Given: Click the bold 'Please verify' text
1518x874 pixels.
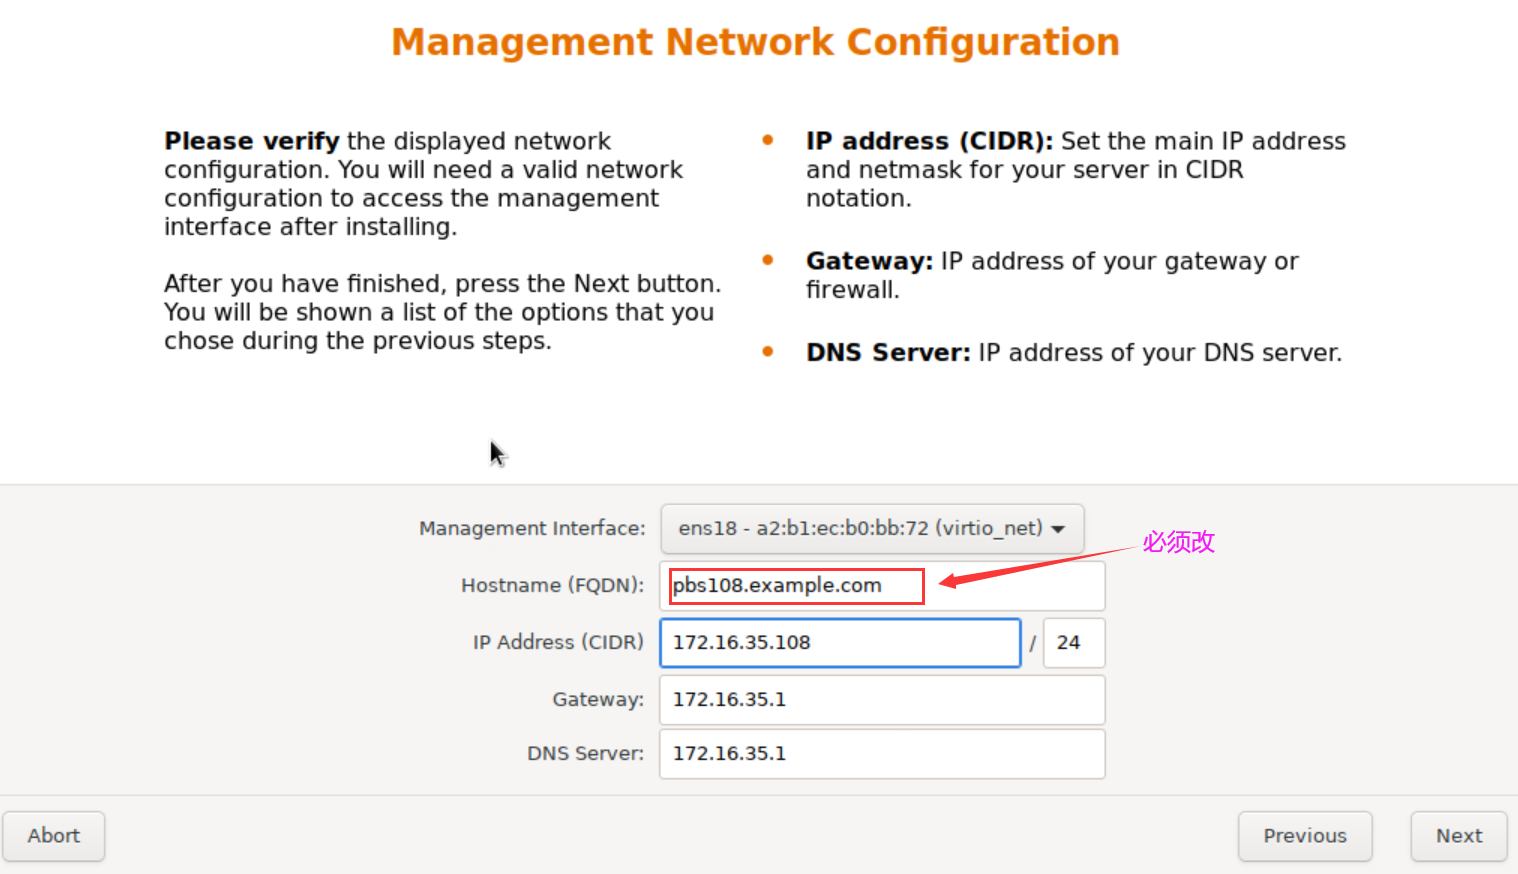Looking at the screenshot, I should coord(252,141).
